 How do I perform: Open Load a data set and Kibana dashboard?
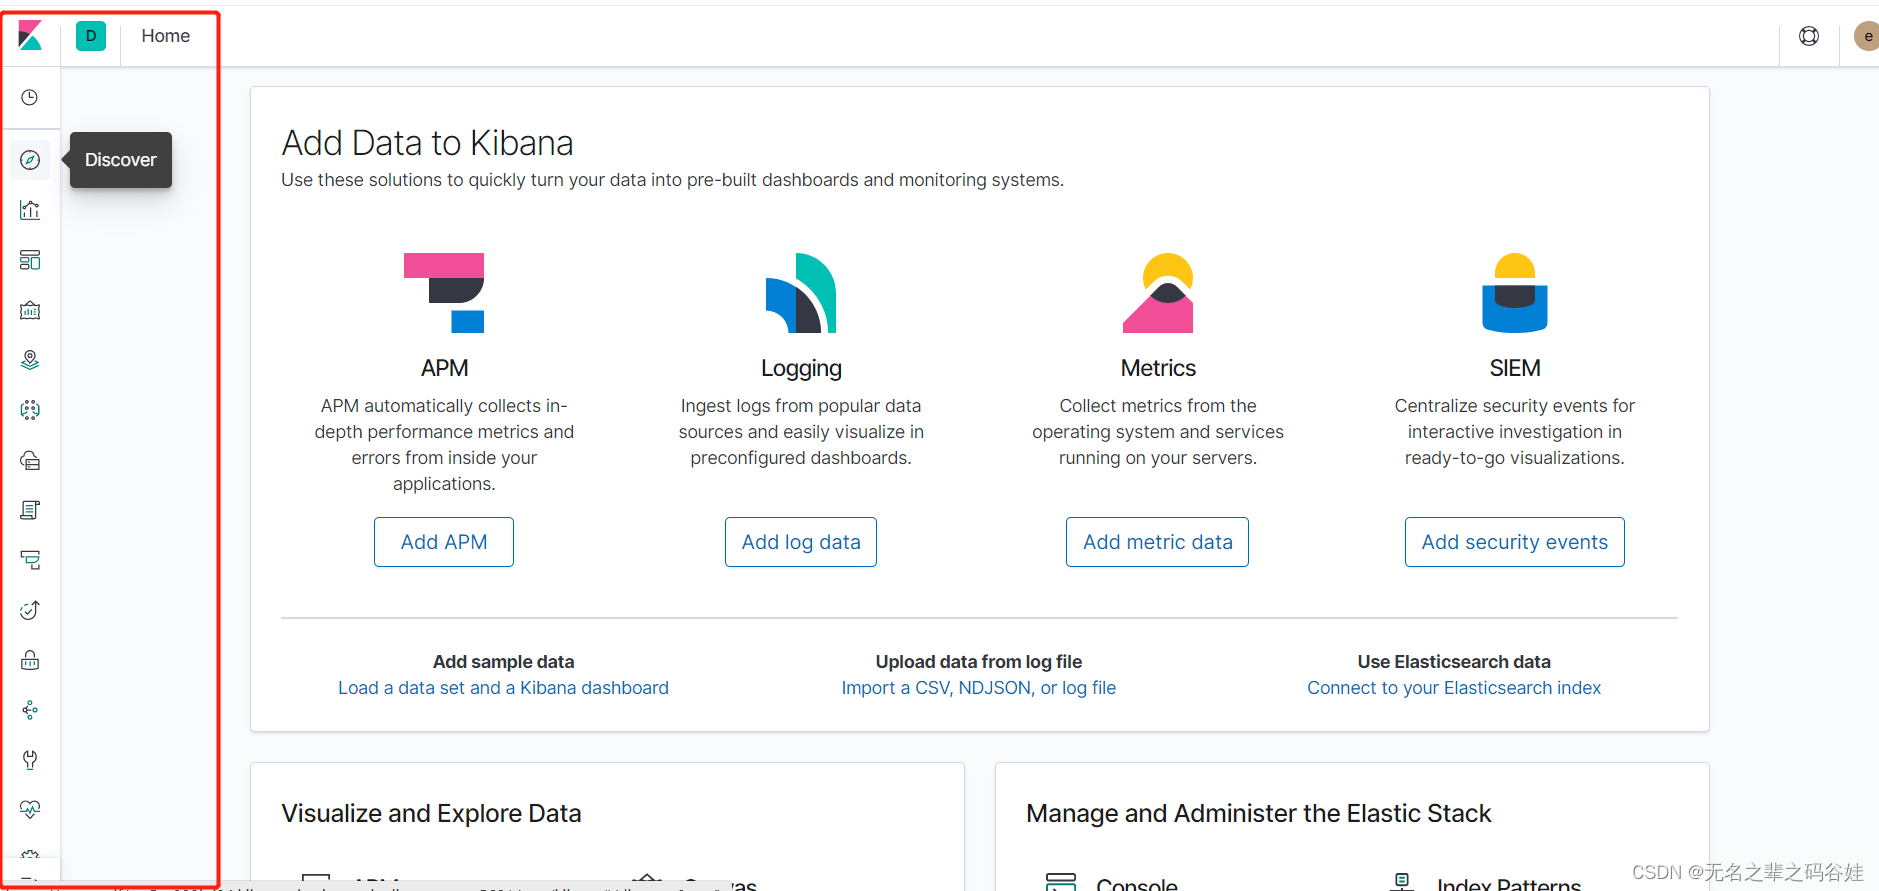point(503,688)
